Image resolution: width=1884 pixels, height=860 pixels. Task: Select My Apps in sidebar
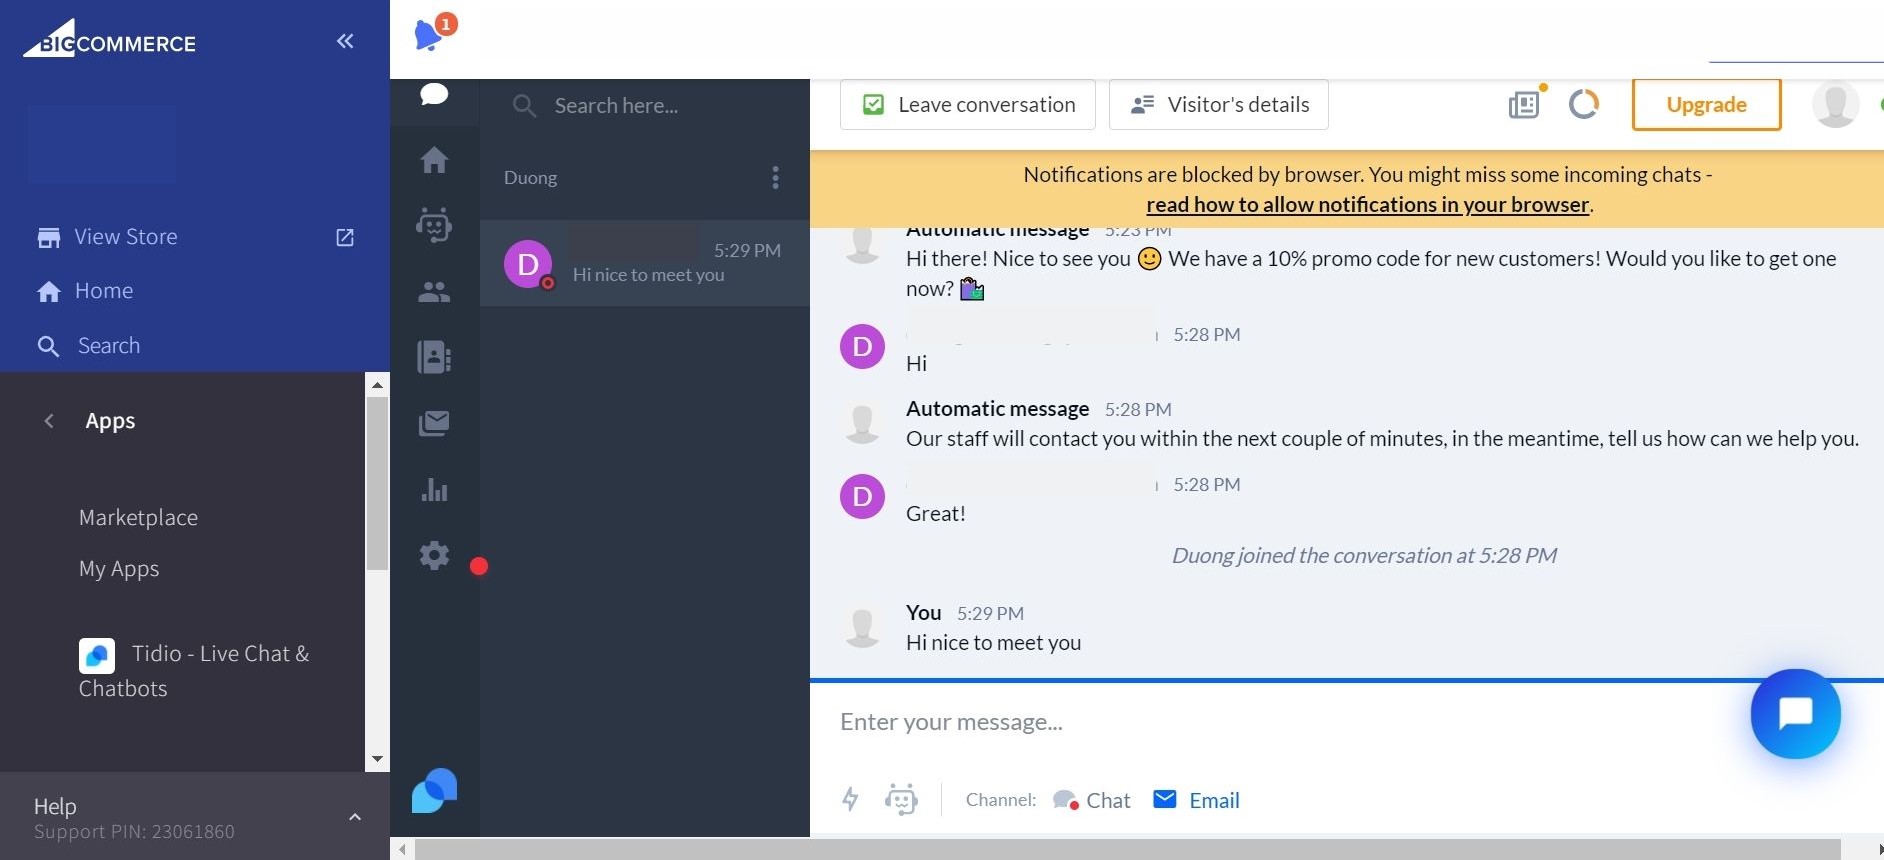(x=119, y=569)
